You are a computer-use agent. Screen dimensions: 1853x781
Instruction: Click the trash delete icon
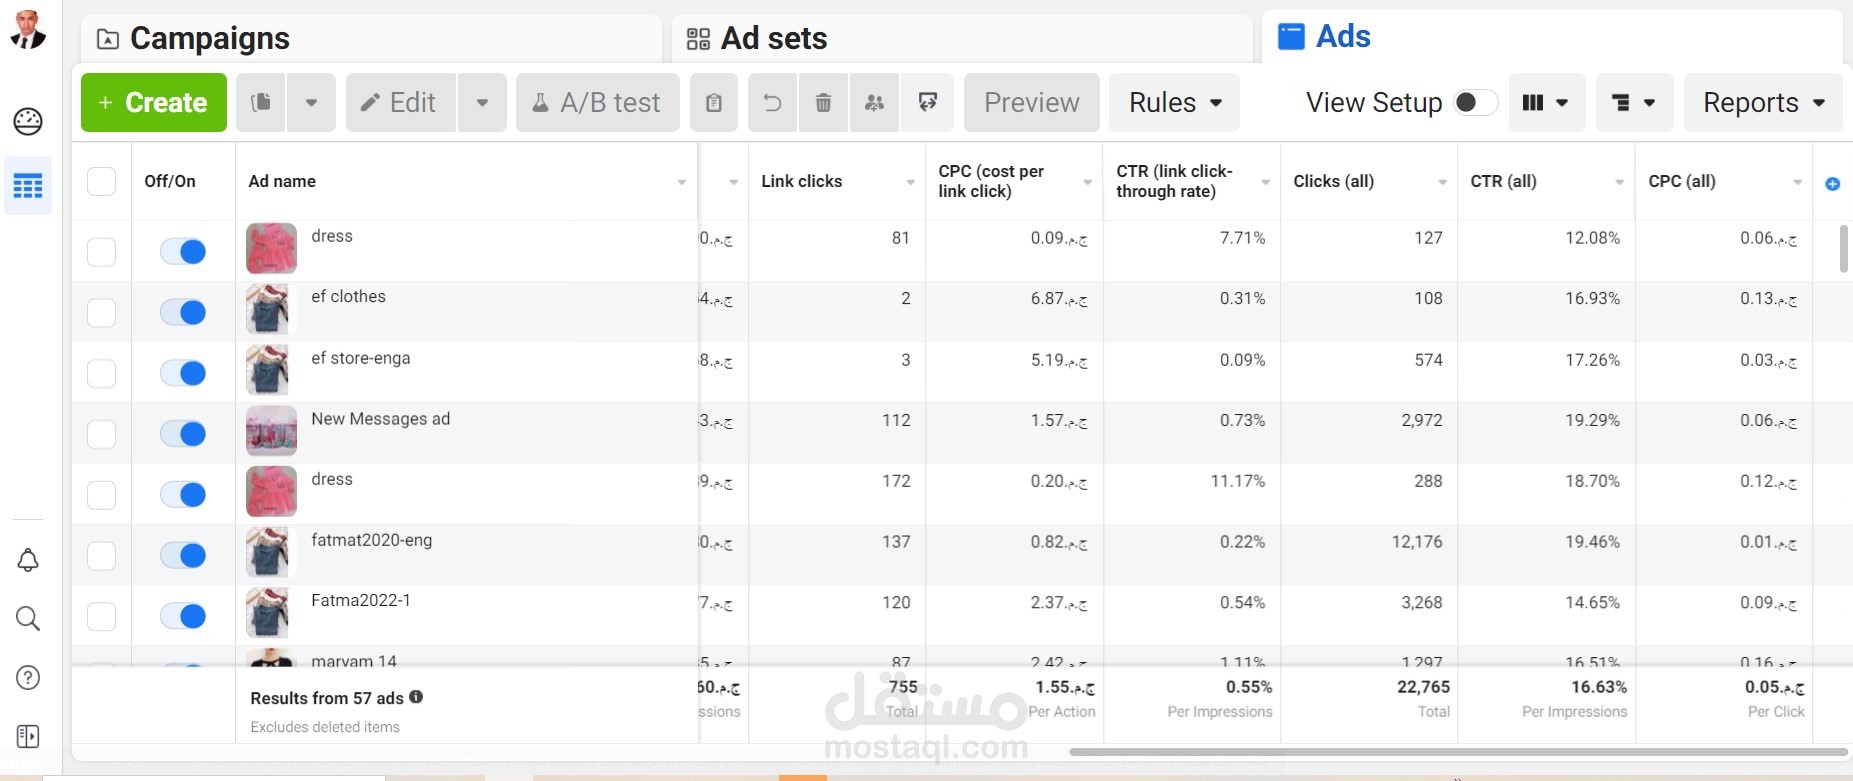point(823,102)
